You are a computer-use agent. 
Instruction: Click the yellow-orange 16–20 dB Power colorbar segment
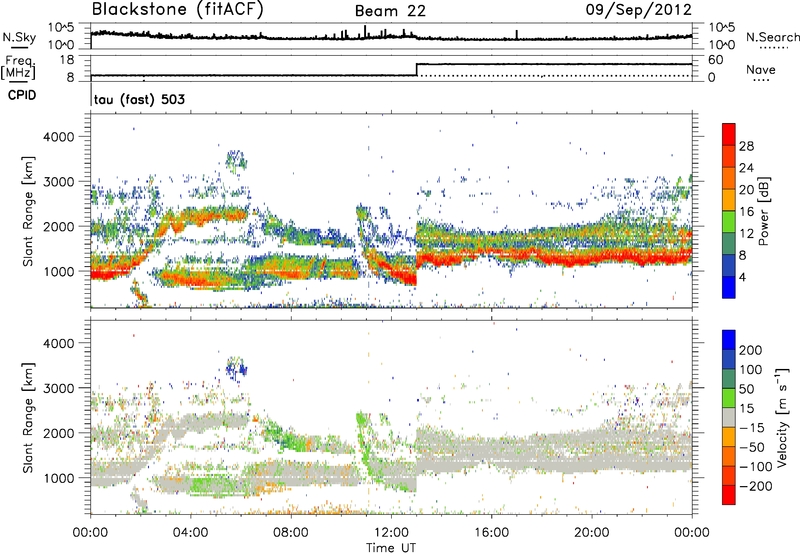[x=729, y=199]
